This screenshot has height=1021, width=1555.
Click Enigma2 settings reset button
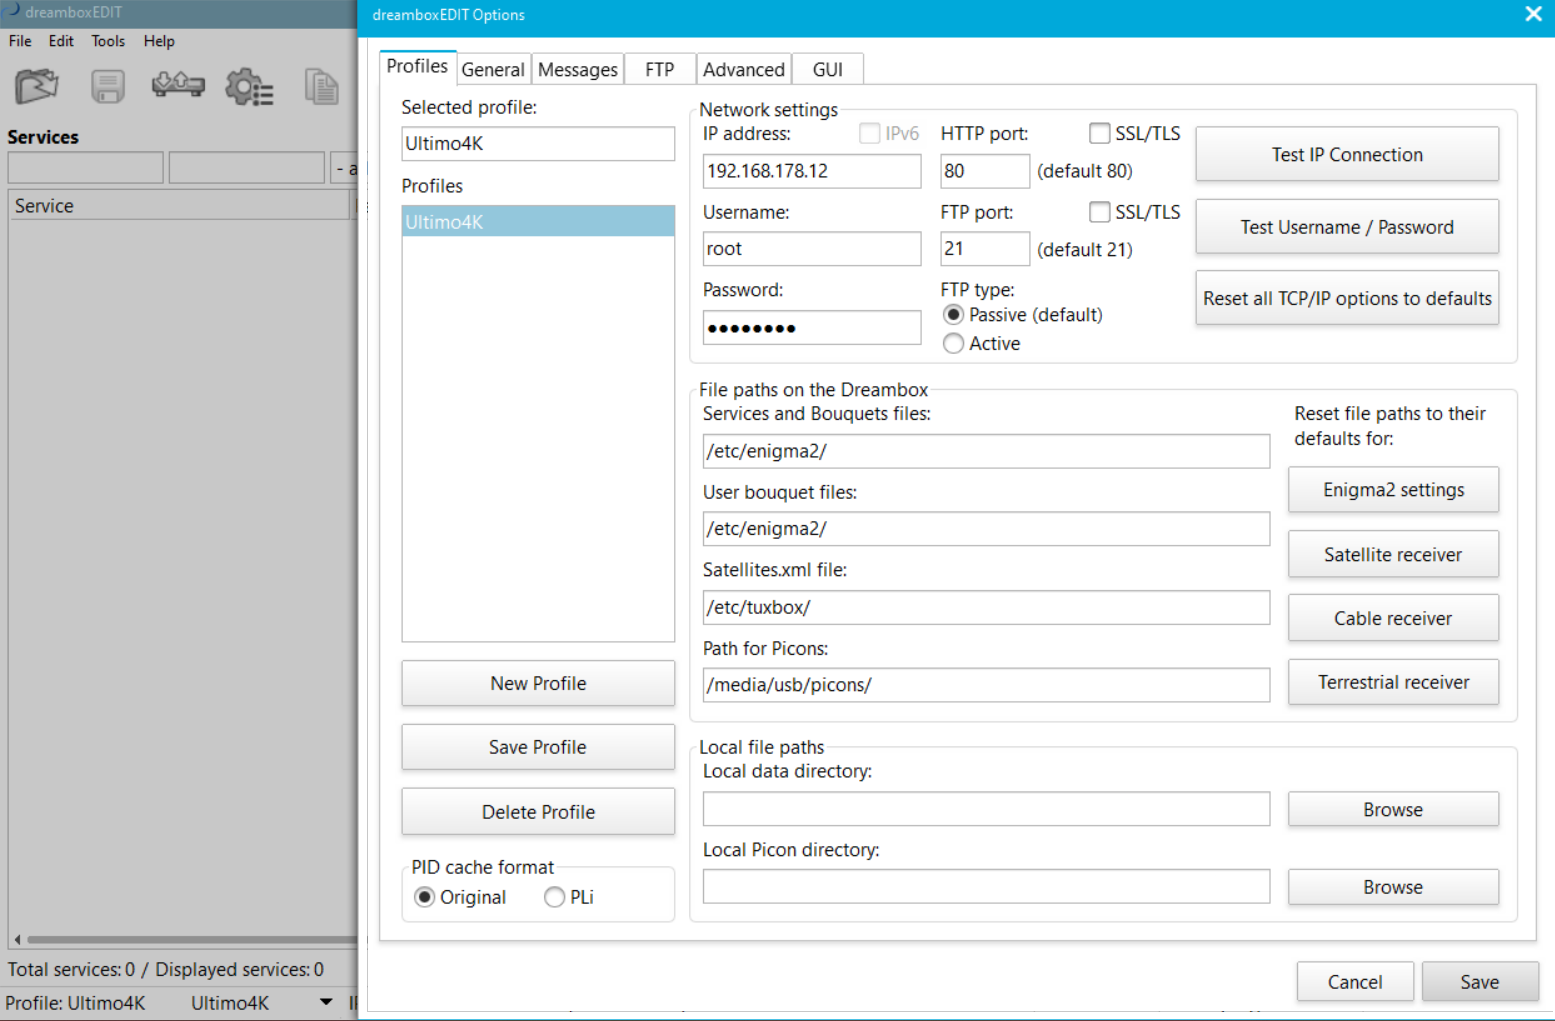tap(1393, 490)
